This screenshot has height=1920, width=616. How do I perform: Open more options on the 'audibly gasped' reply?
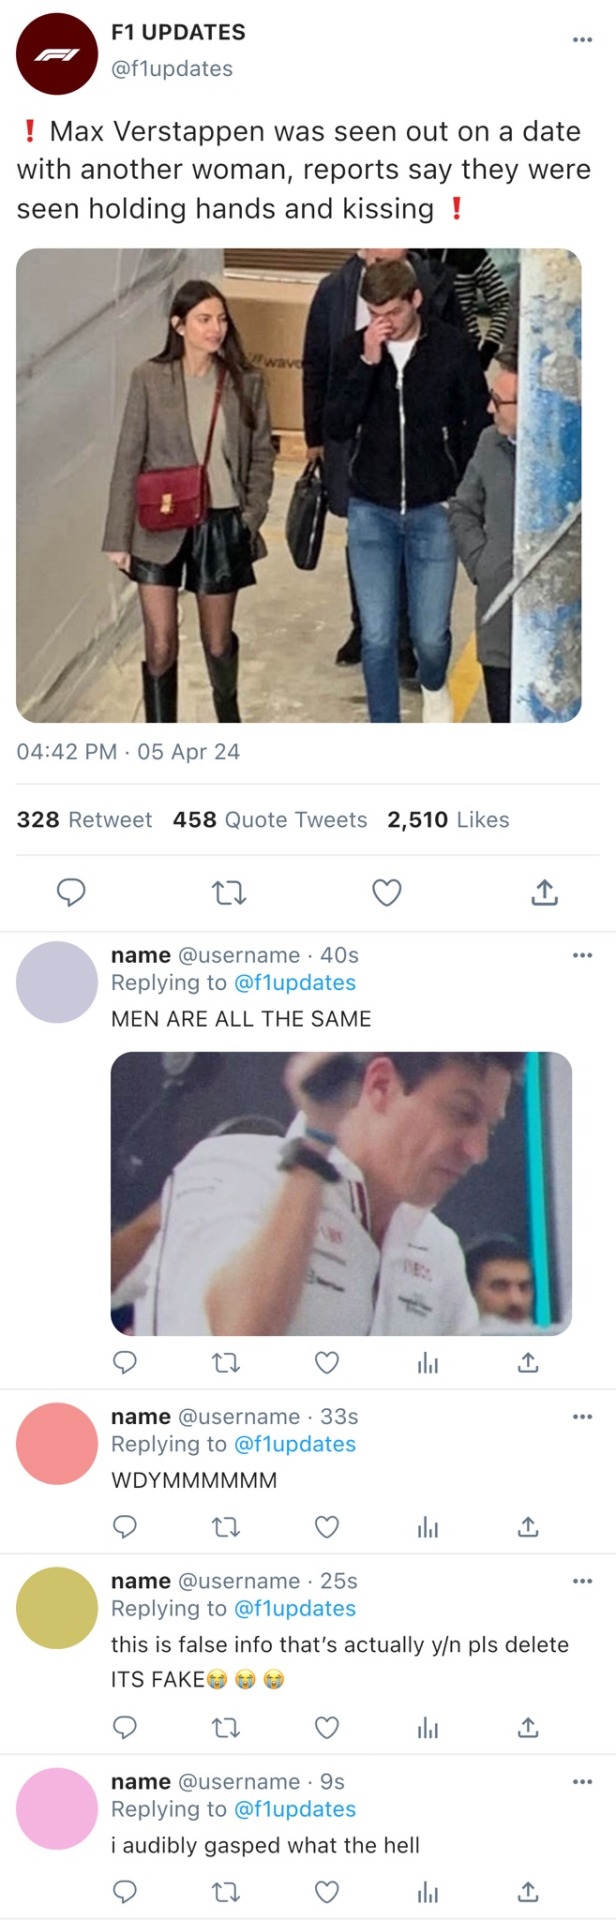tap(582, 1781)
